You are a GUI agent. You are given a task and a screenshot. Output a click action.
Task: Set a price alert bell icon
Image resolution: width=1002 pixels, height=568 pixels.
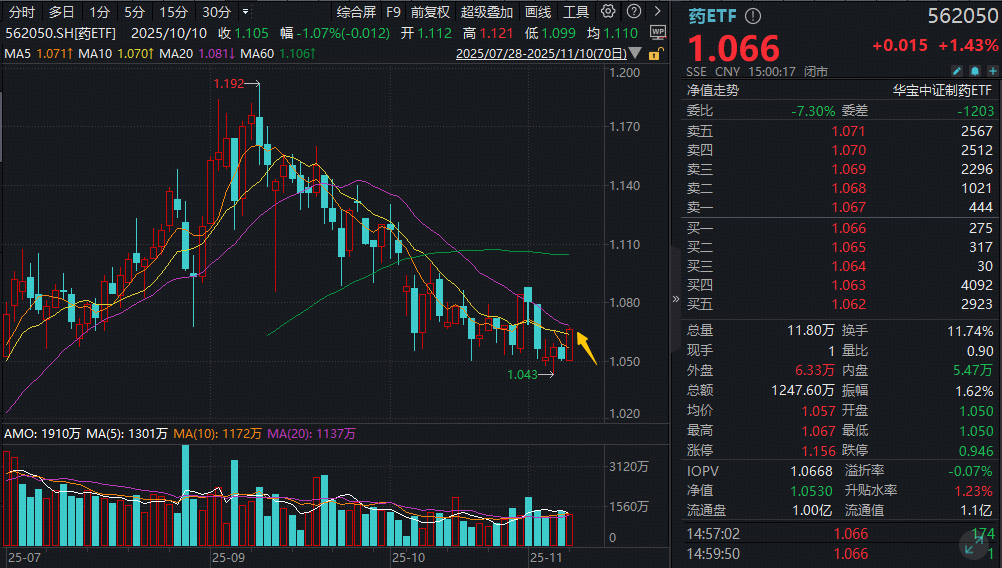[972, 71]
